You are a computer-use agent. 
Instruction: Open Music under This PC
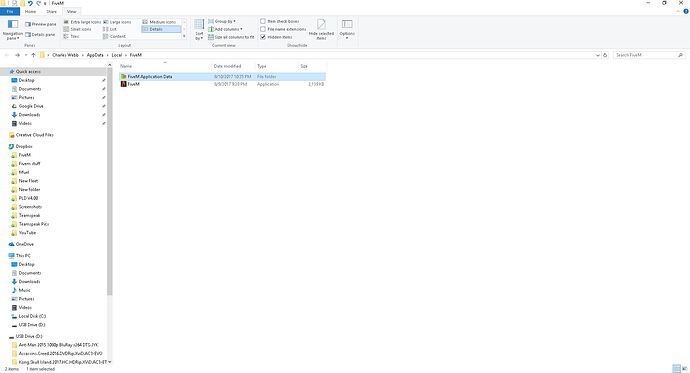pos(24,290)
